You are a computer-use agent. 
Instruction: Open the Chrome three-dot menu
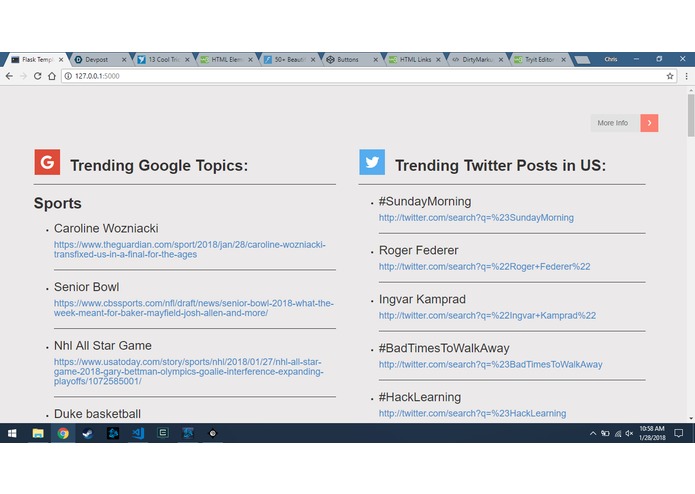(686, 76)
